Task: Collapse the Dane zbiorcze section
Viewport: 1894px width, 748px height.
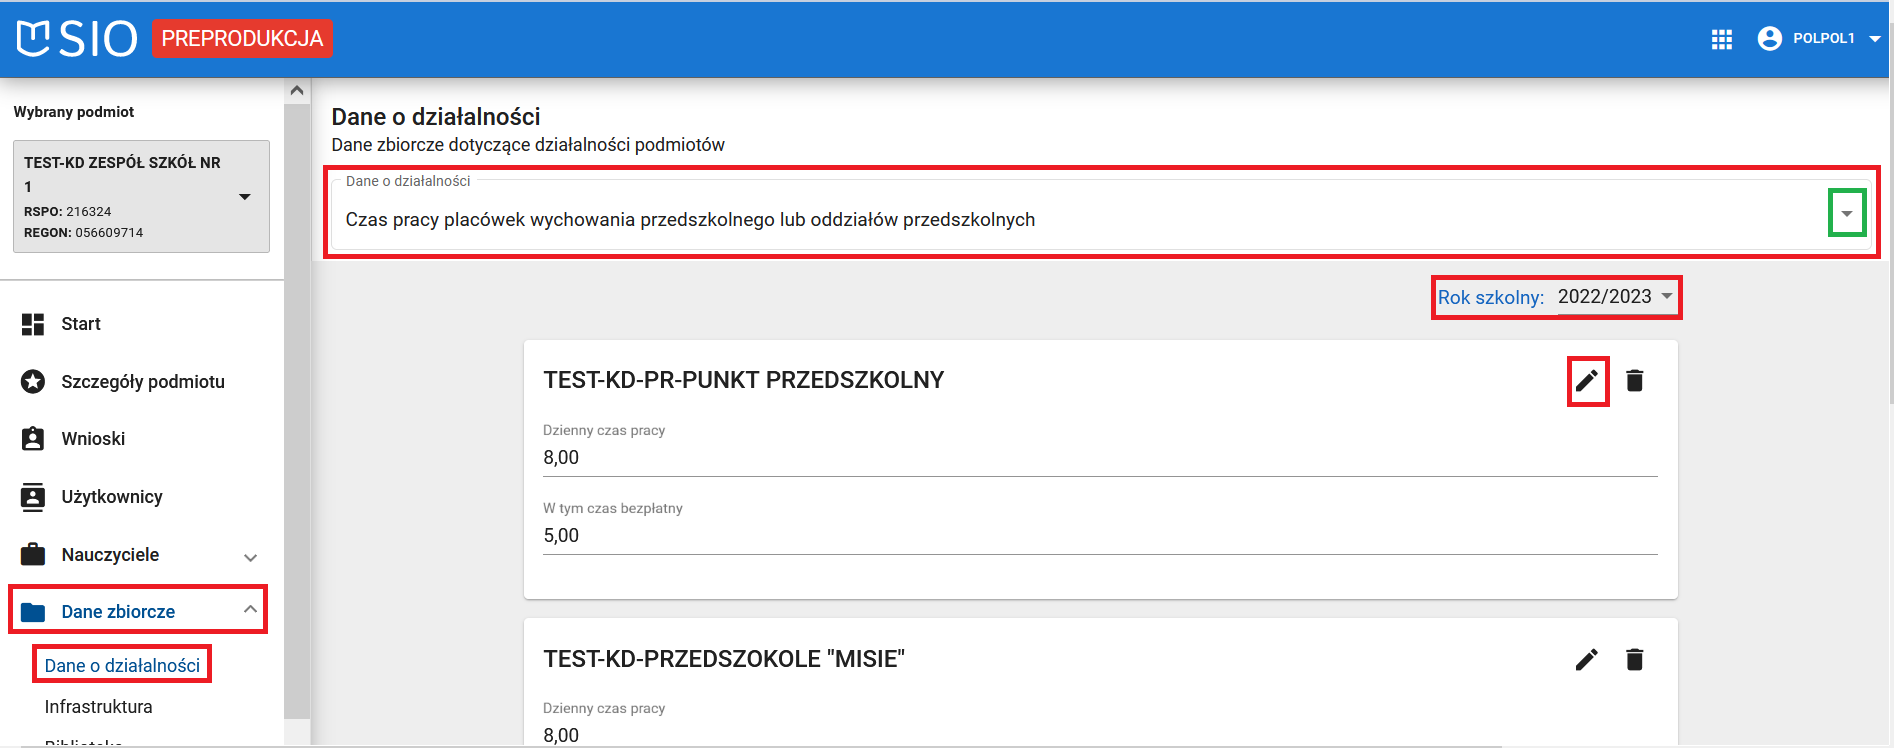Action: (x=251, y=609)
